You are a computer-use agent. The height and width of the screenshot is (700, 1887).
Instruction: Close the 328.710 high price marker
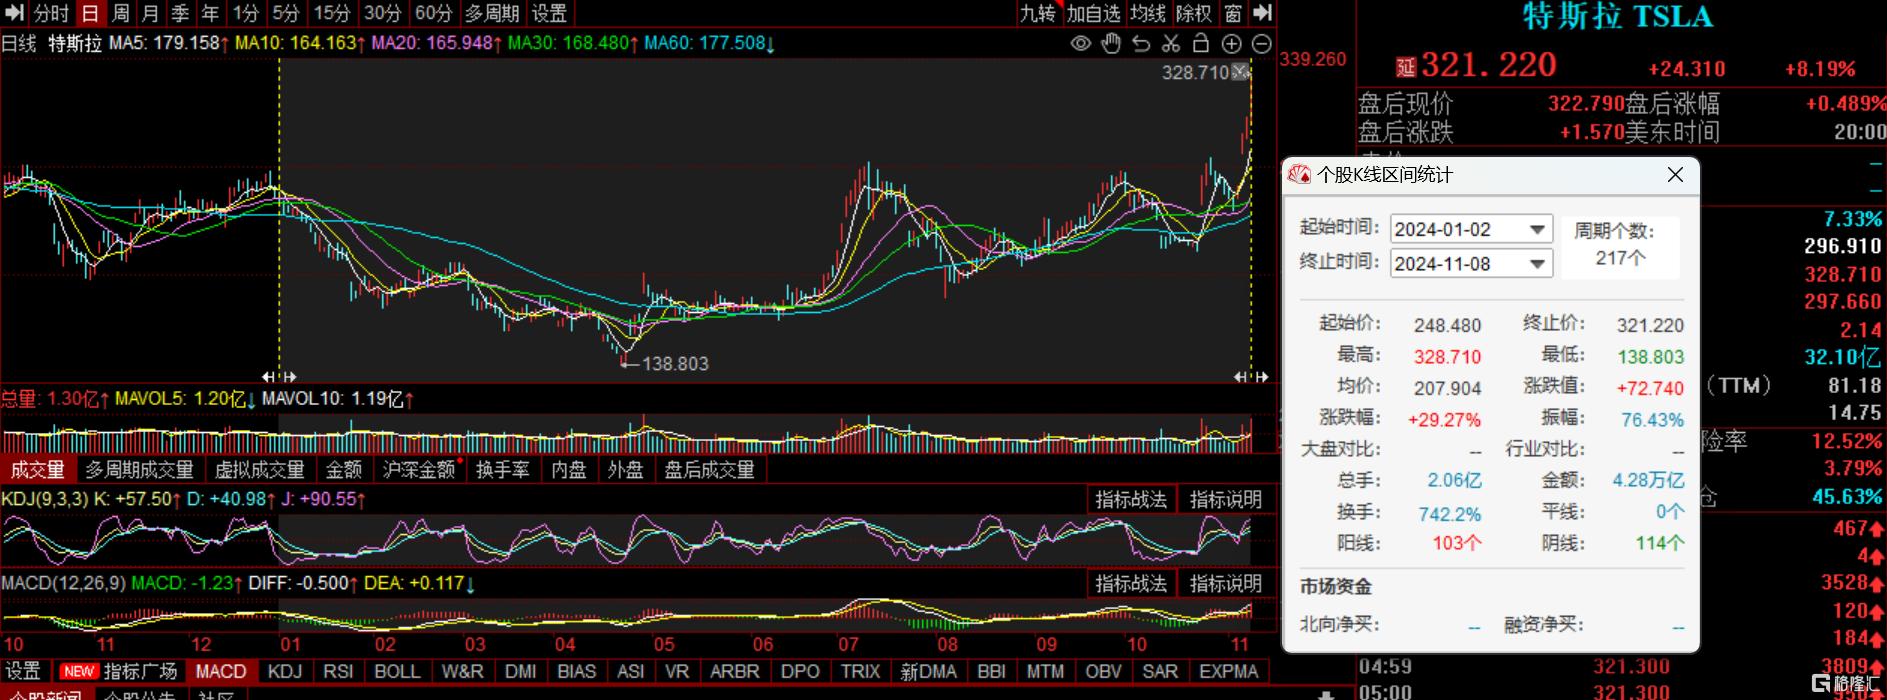[x=1241, y=72]
